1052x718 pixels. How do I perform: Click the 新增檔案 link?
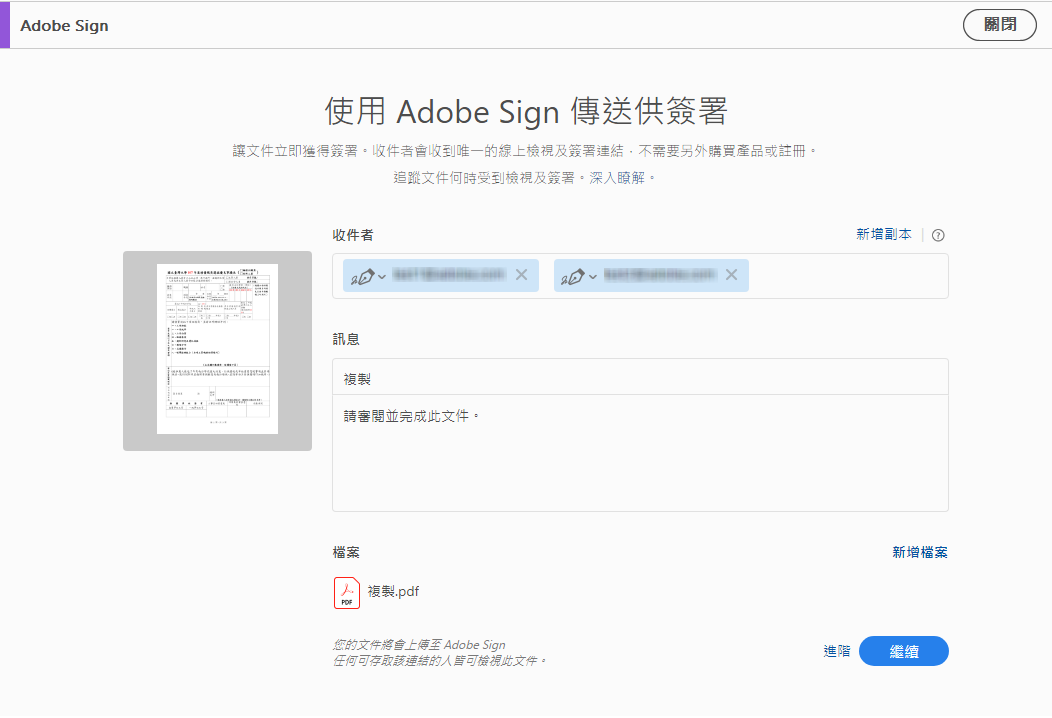click(920, 552)
